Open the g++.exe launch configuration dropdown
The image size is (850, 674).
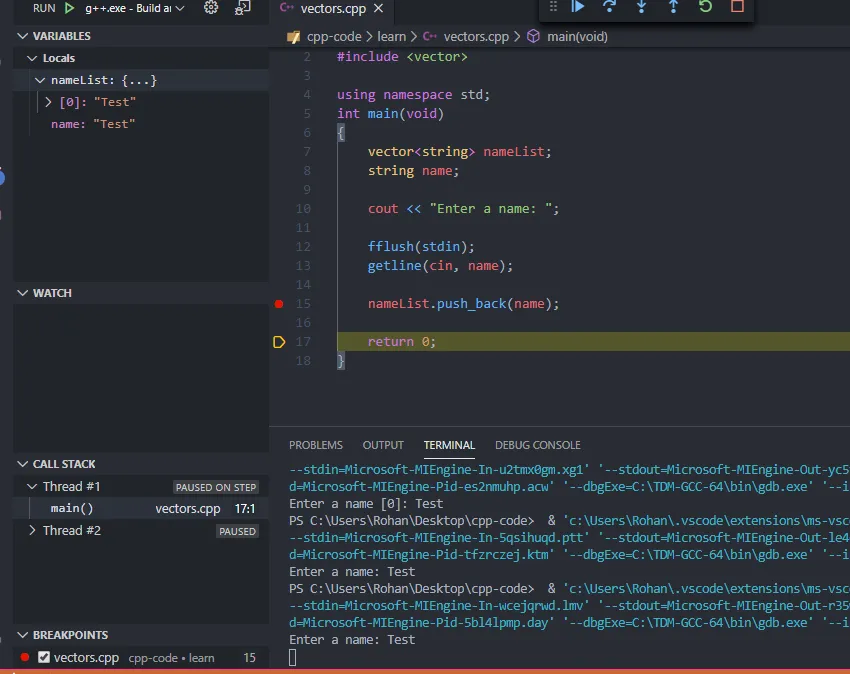pyautogui.click(x=130, y=8)
